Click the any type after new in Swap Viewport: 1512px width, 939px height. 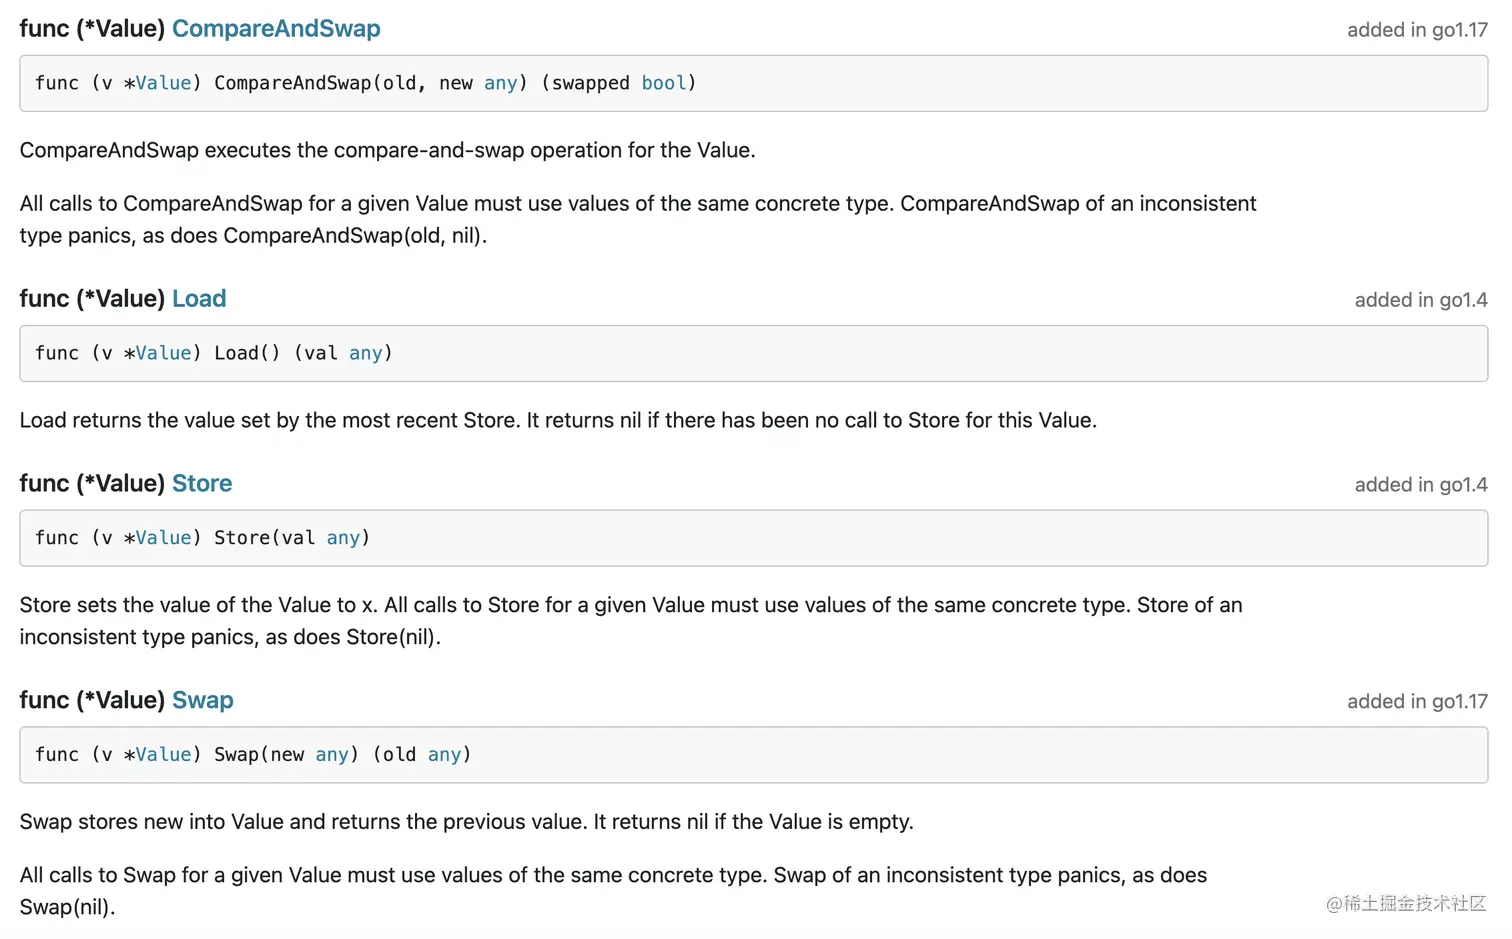coord(332,755)
